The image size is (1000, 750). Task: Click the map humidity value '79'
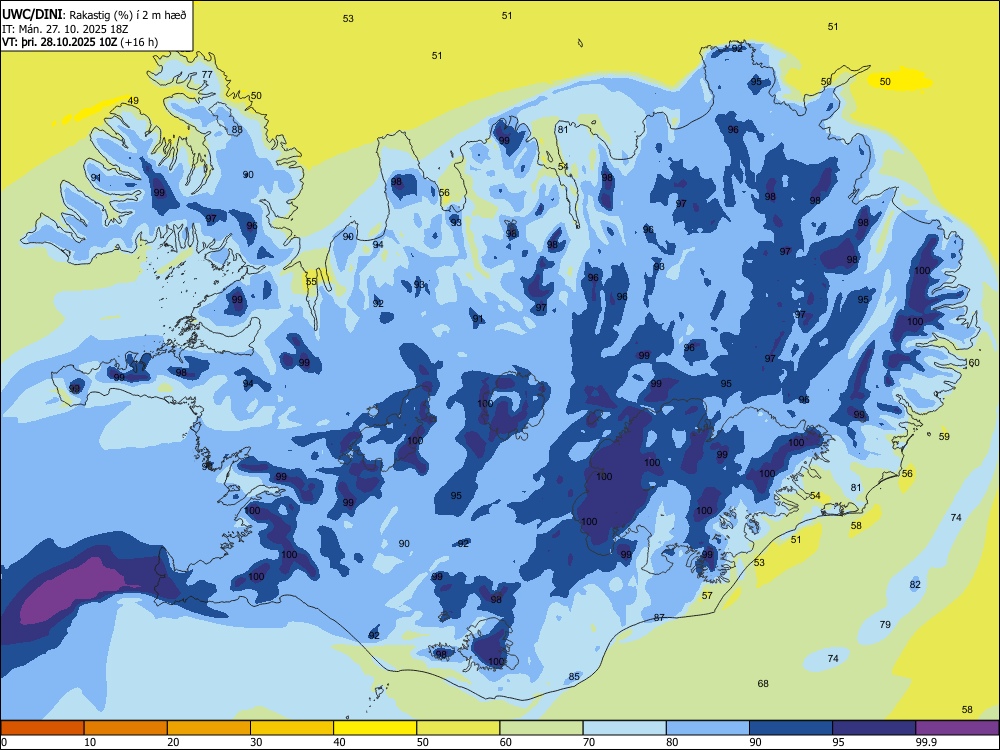click(885, 624)
